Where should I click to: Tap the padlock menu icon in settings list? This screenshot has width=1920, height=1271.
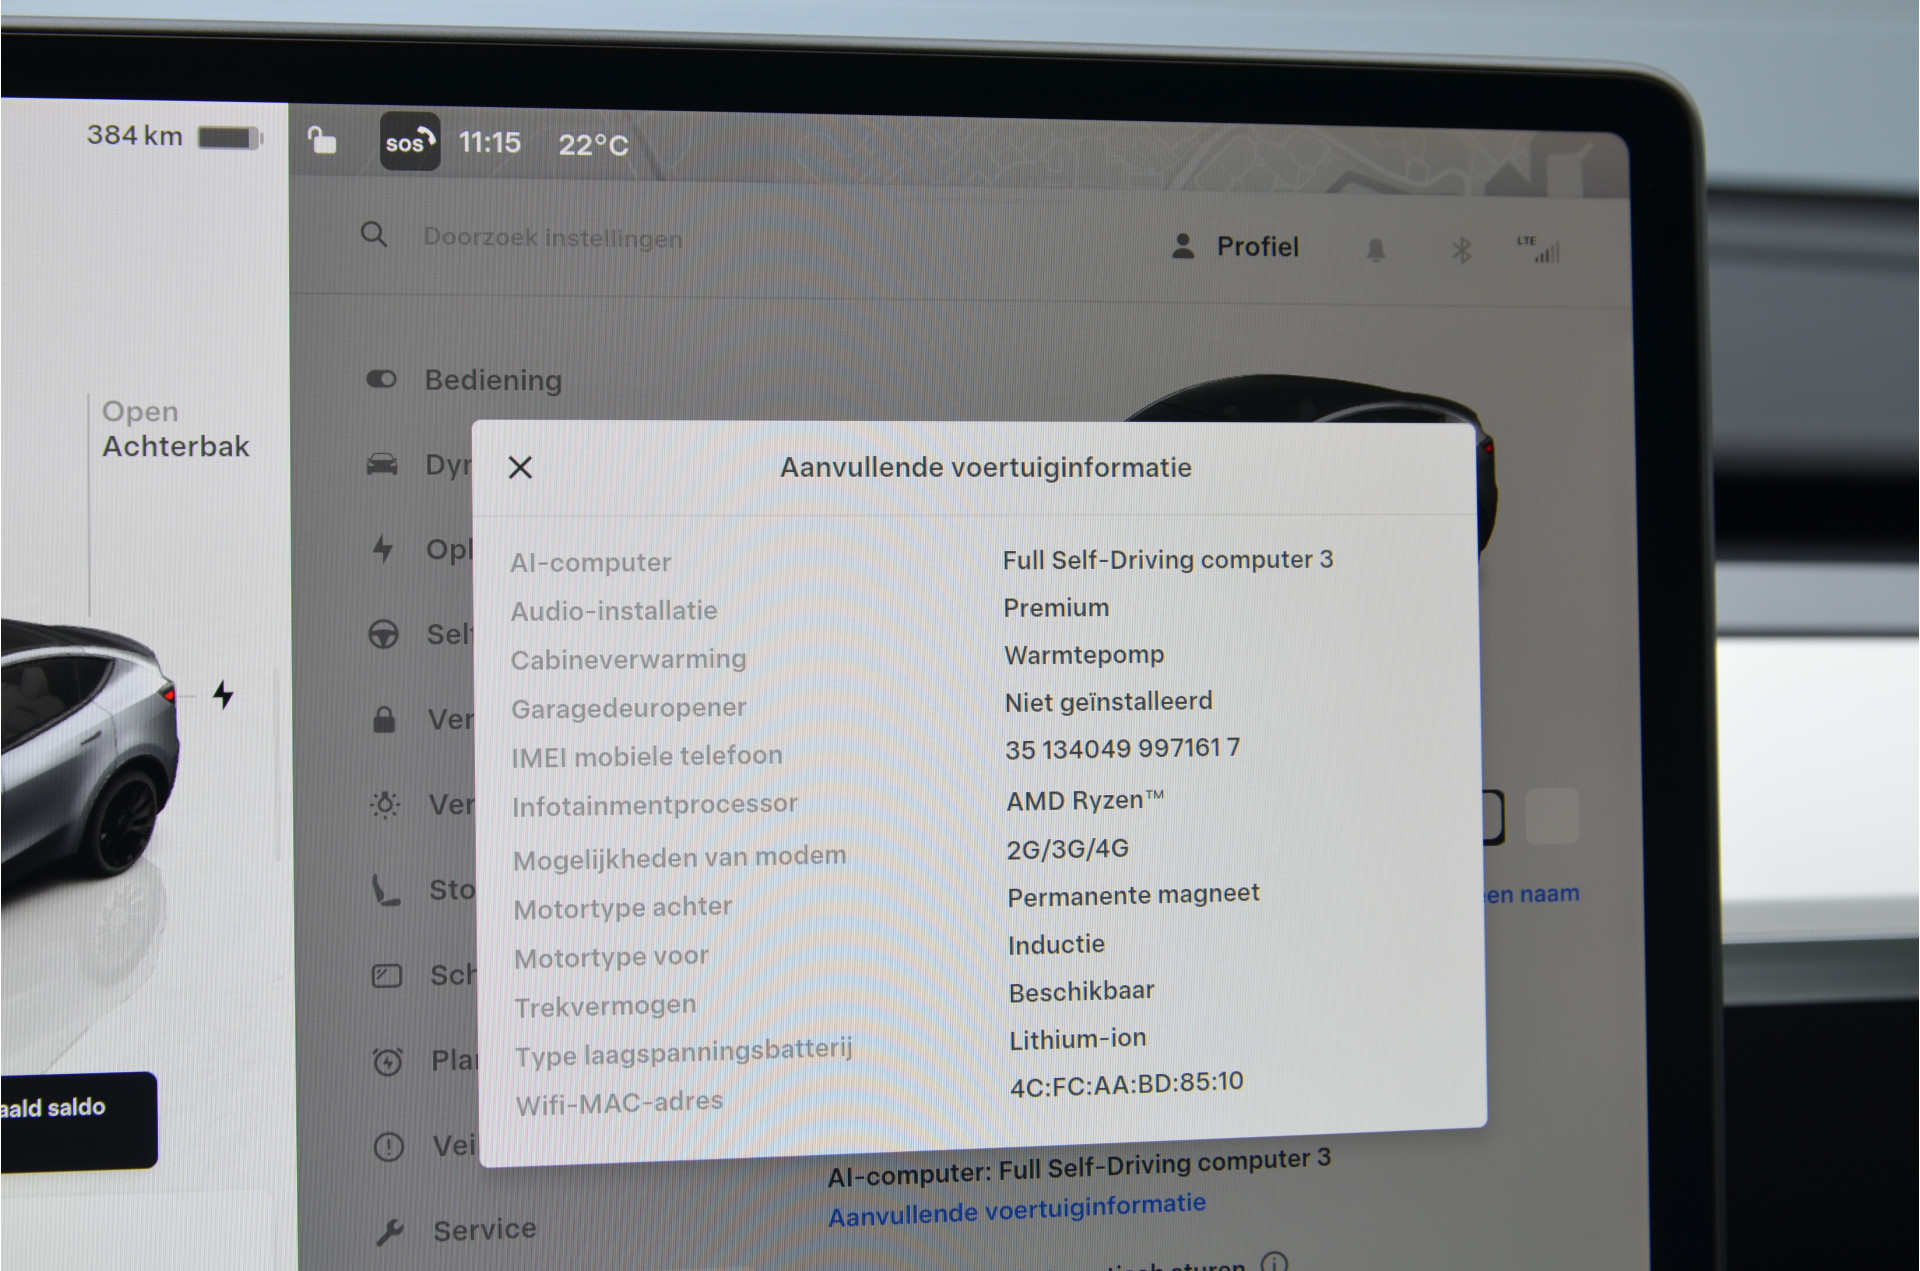(384, 719)
